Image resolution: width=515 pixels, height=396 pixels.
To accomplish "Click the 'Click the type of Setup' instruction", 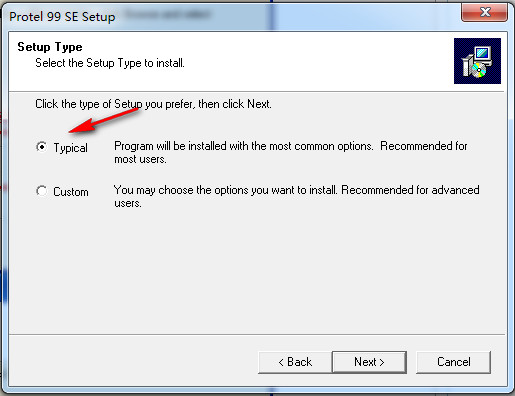I will [x=153, y=104].
